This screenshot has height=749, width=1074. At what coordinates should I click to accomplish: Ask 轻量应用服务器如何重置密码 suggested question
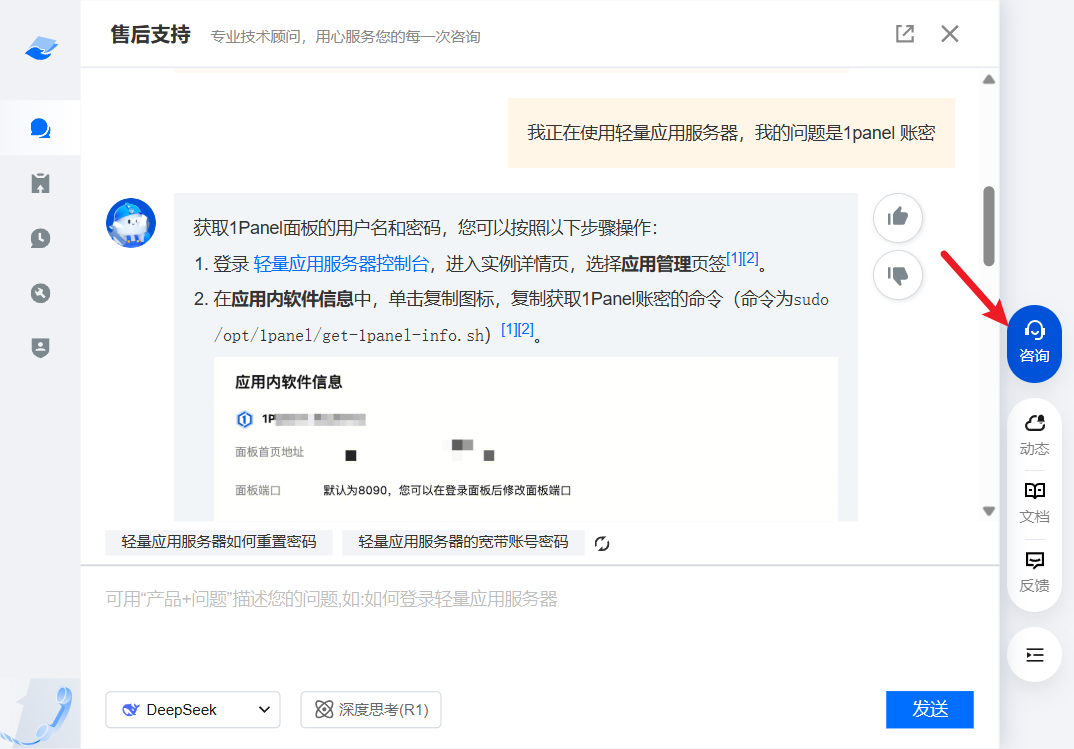(x=218, y=542)
